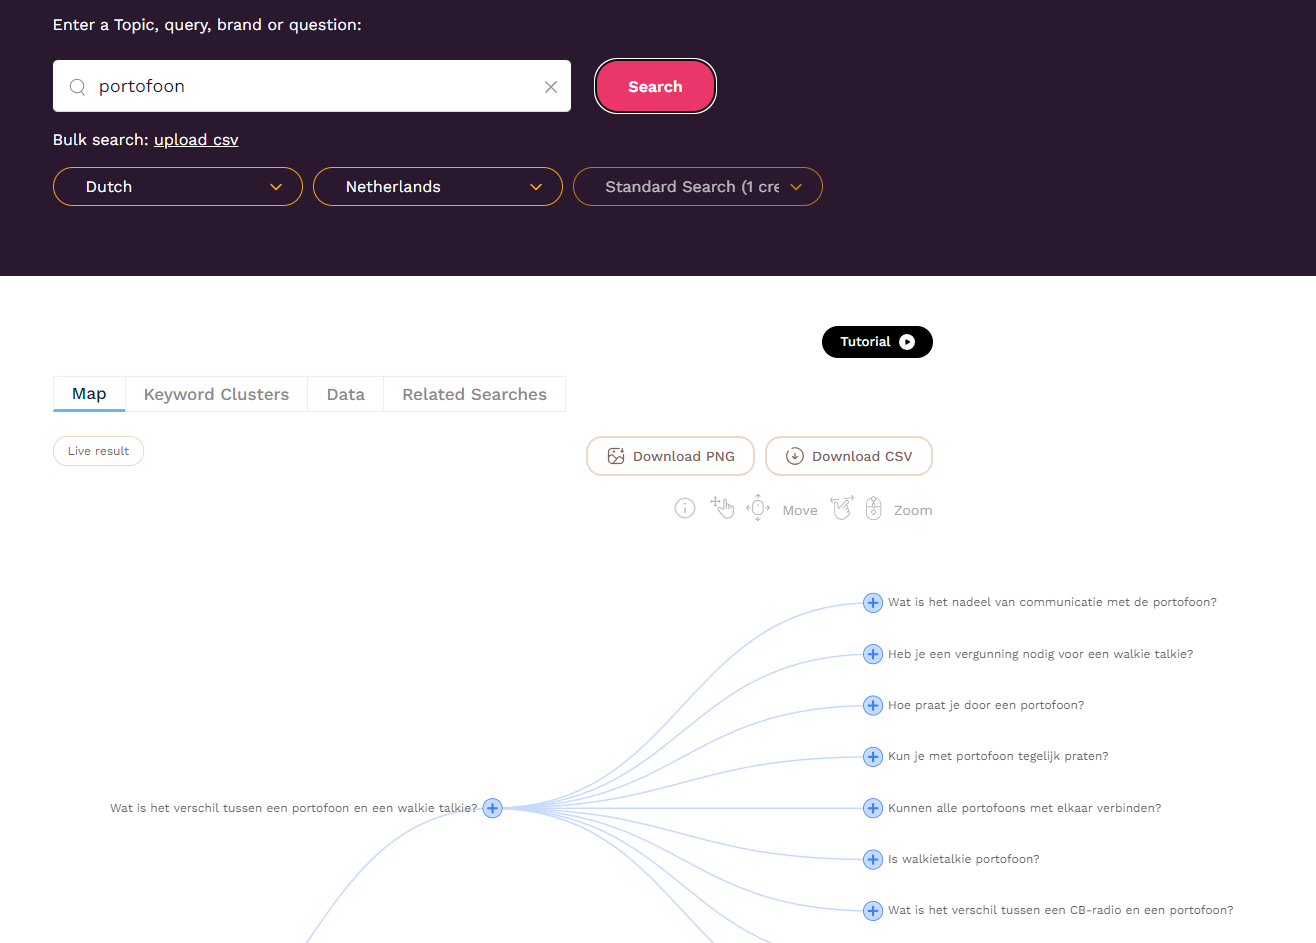Open the Netherlands country dropdown

click(x=438, y=187)
